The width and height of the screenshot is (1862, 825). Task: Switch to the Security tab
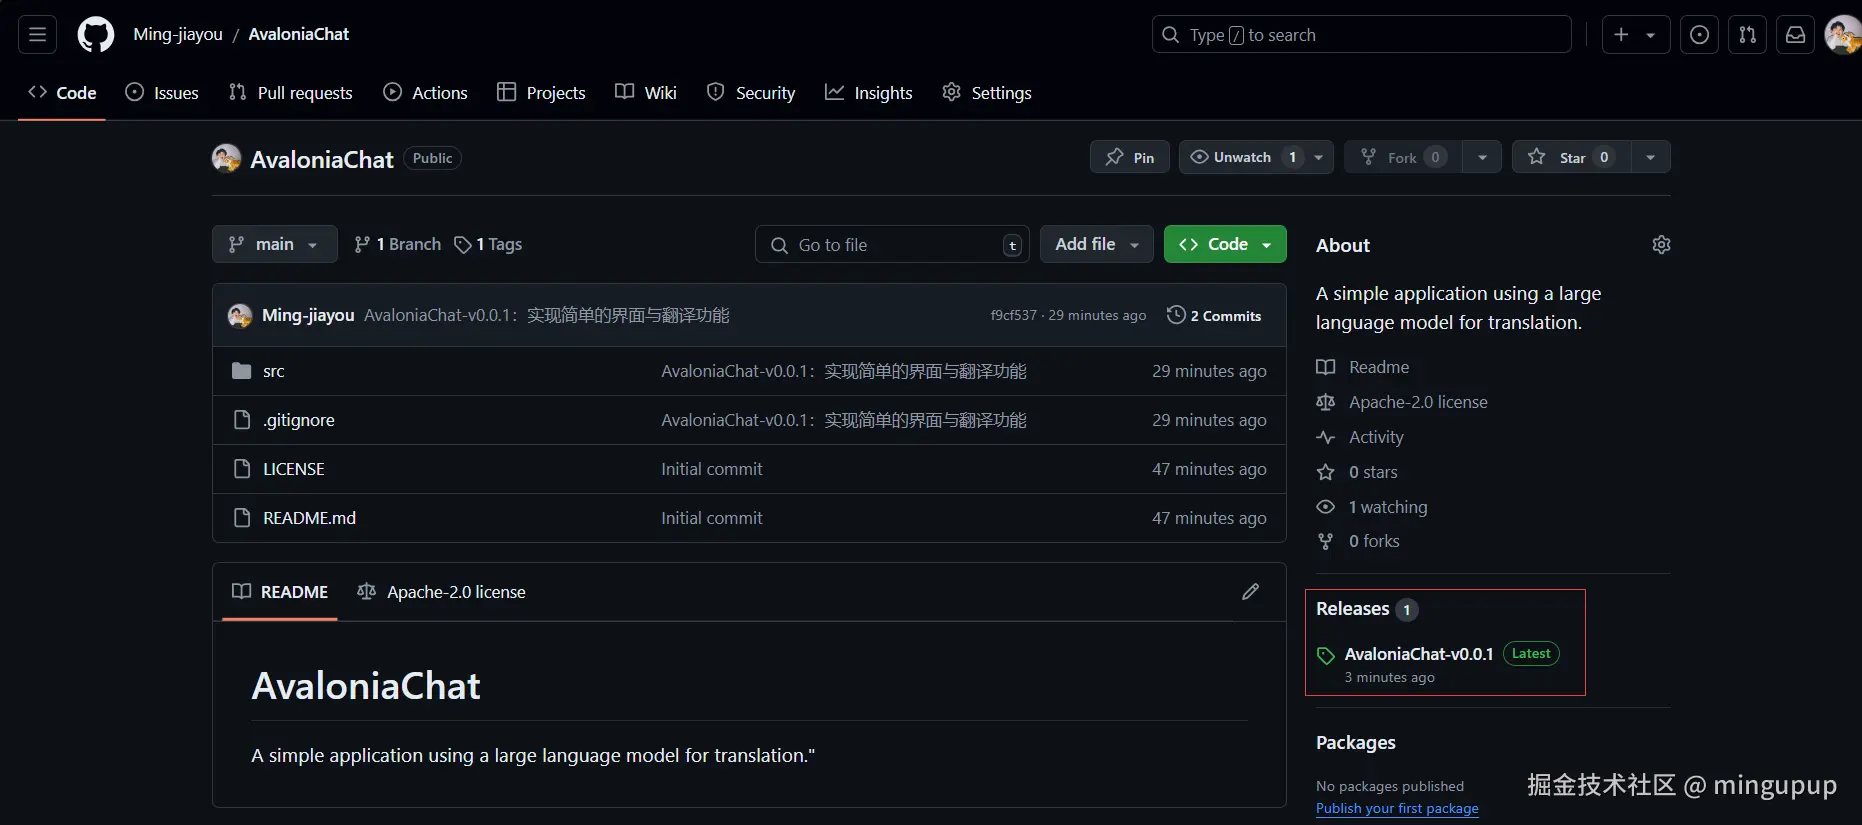(751, 93)
